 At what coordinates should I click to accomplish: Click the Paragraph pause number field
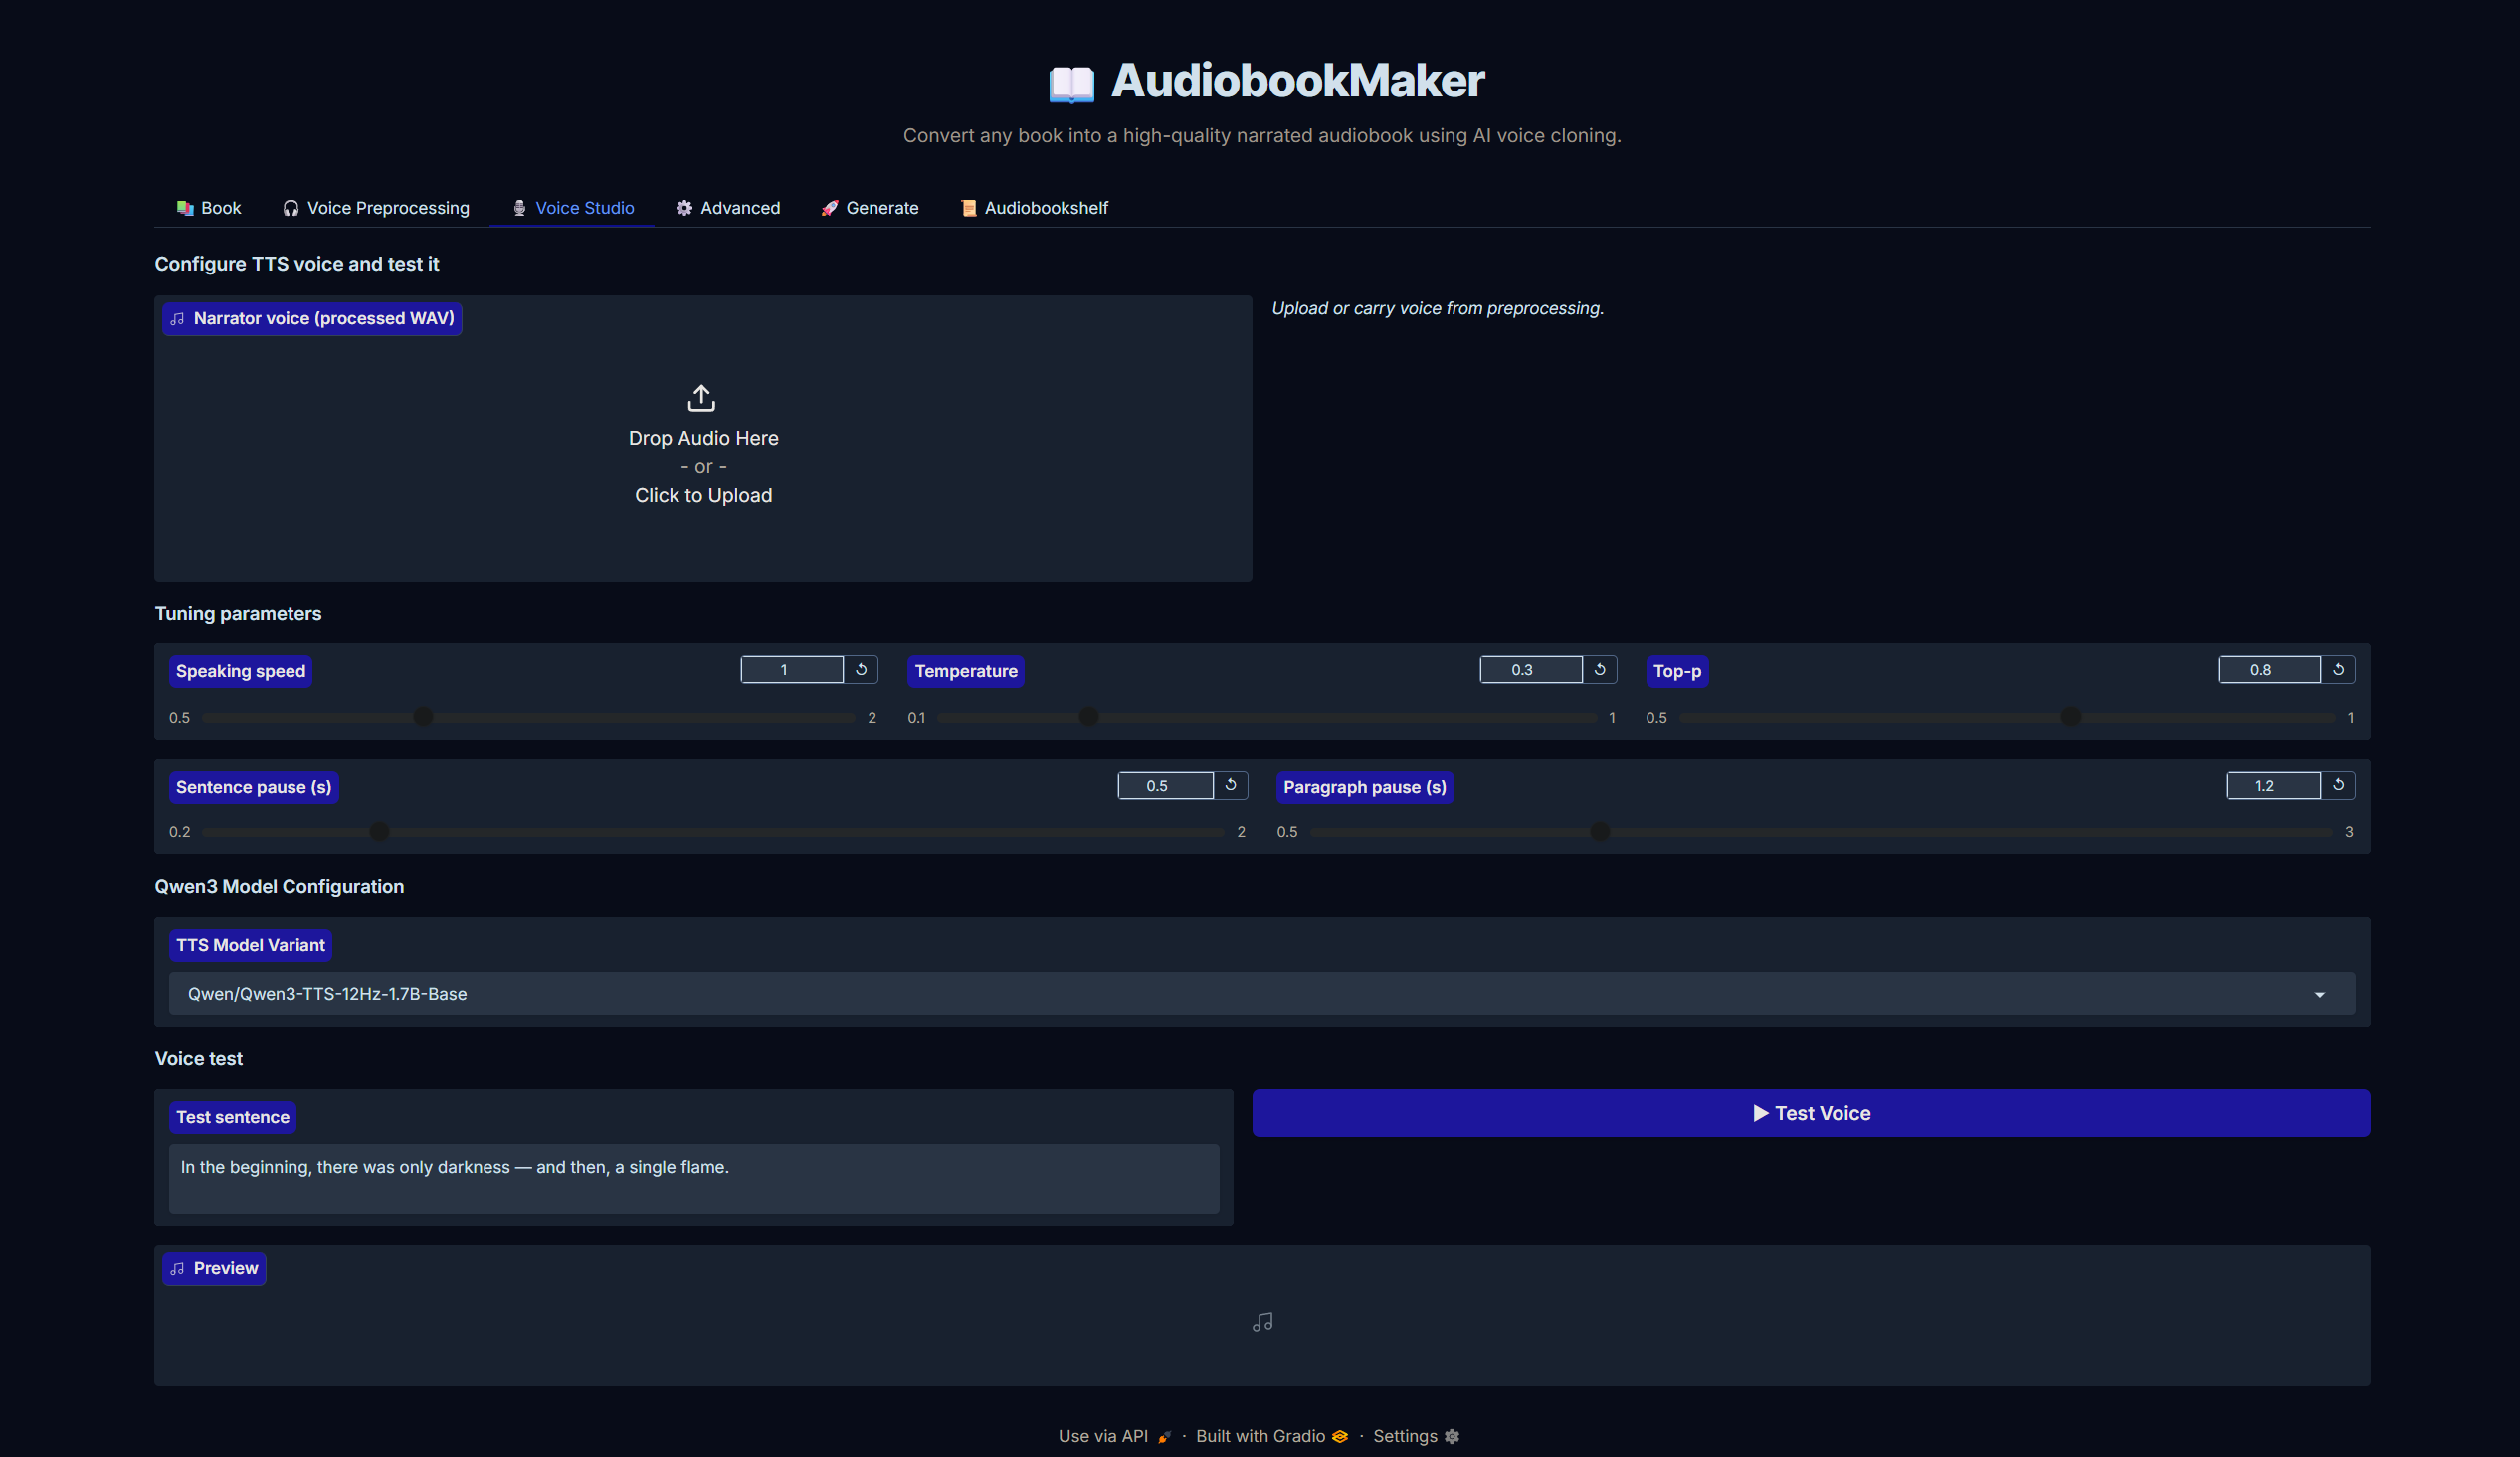pyautogui.click(x=2273, y=785)
